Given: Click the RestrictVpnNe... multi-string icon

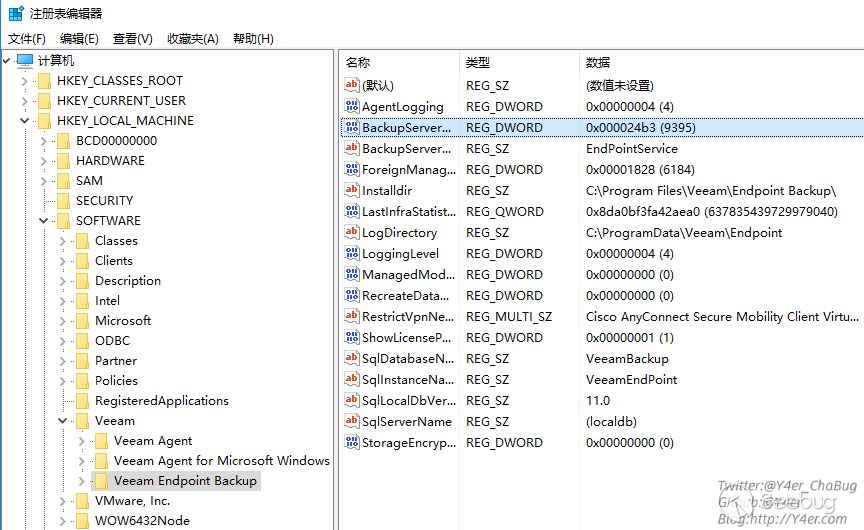Looking at the screenshot, I should pos(352,316).
